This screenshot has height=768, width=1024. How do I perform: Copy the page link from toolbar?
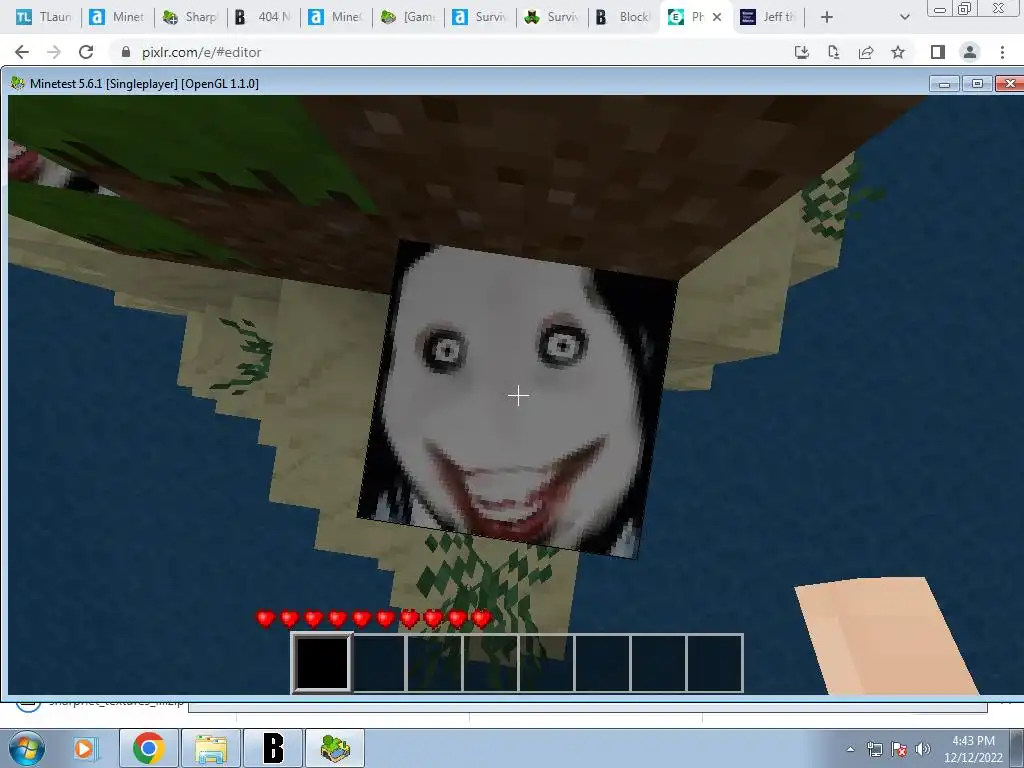(833, 52)
